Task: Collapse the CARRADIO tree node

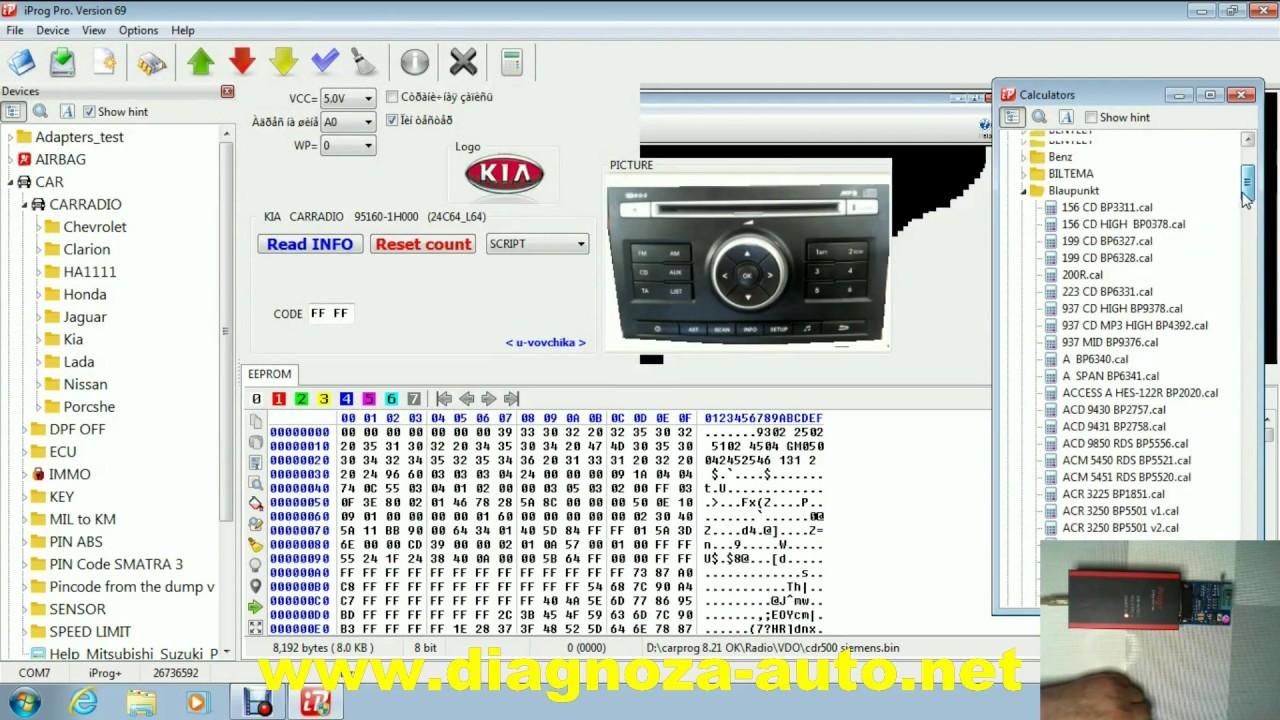Action: coord(25,204)
